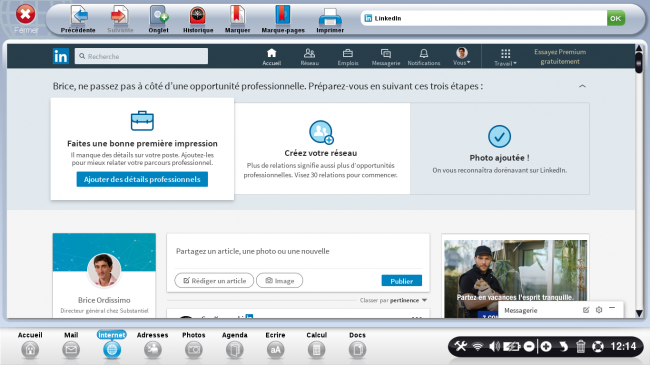Zoom out with the minus icon
The image size is (650, 365).
529,346
